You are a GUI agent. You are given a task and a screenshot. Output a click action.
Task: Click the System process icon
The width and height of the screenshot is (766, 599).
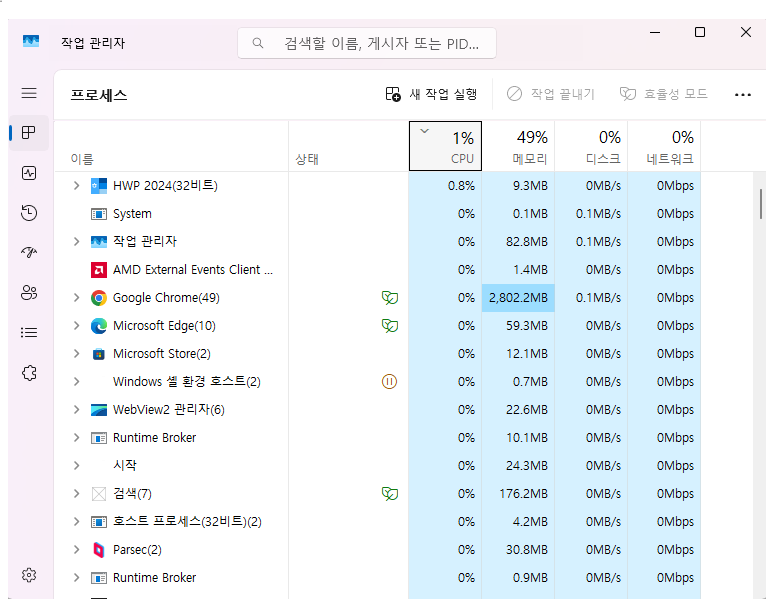click(99, 214)
